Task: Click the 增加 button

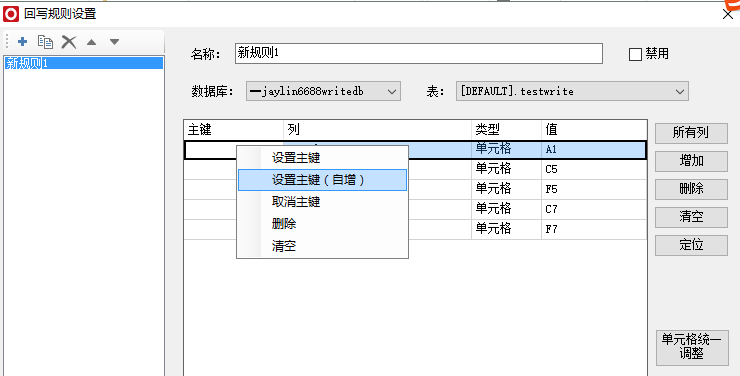Action: point(691,161)
